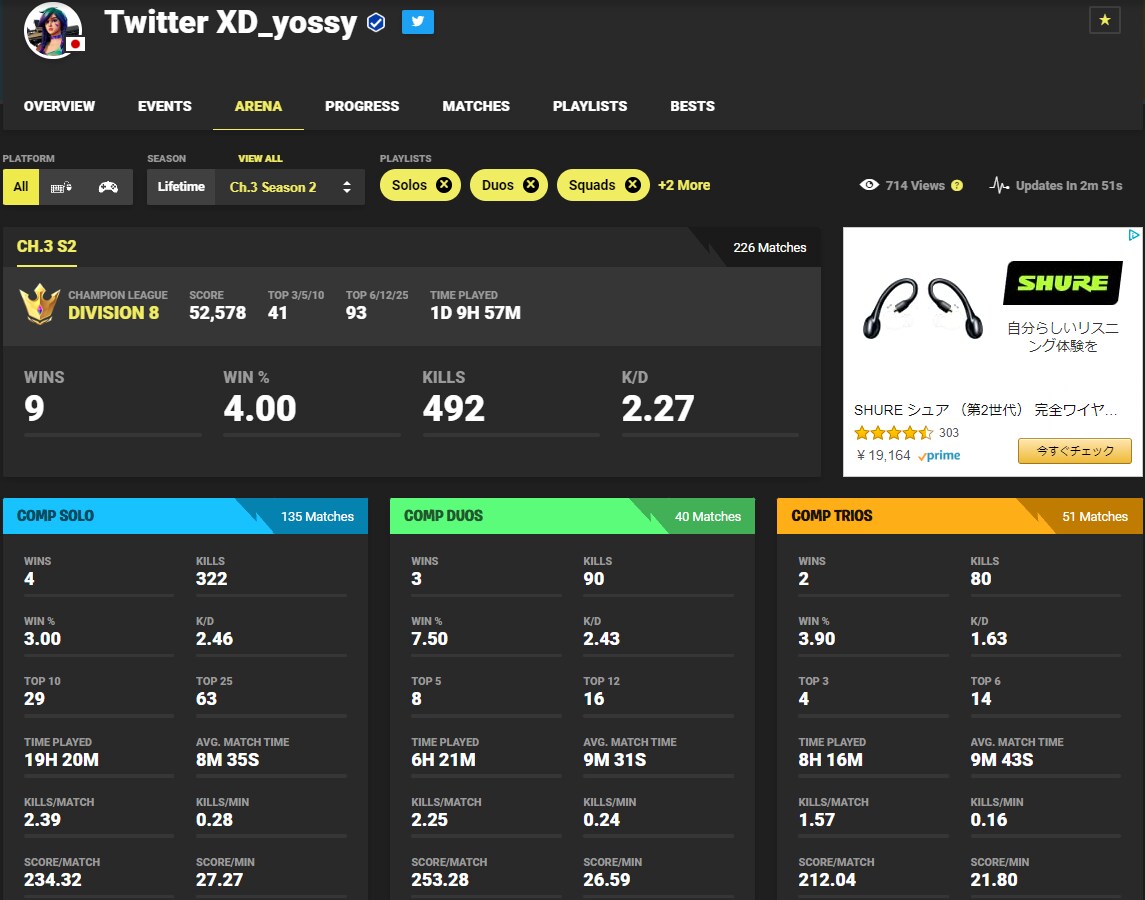The image size is (1145, 900).
Task: Open the AdChoices icon on the ad
Action: 1133,235
